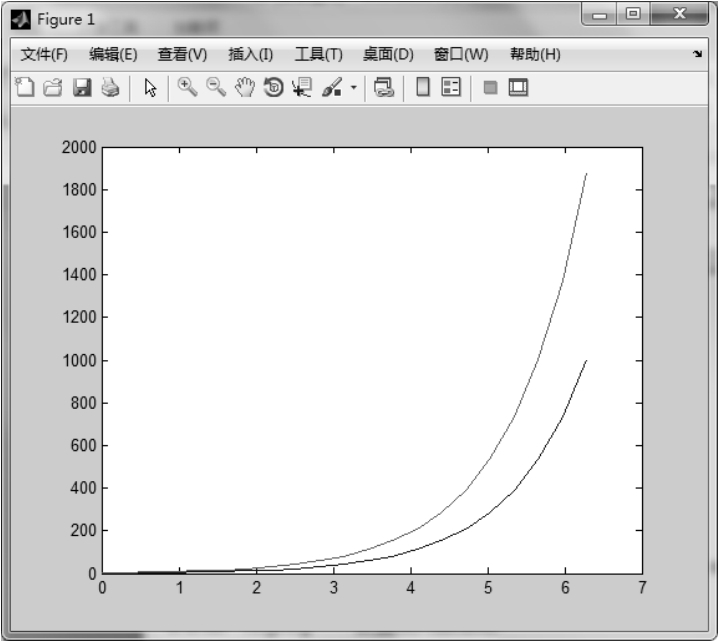Click the New Figure toolbar icon
This screenshot has width=718, height=641.
[25, 88]
